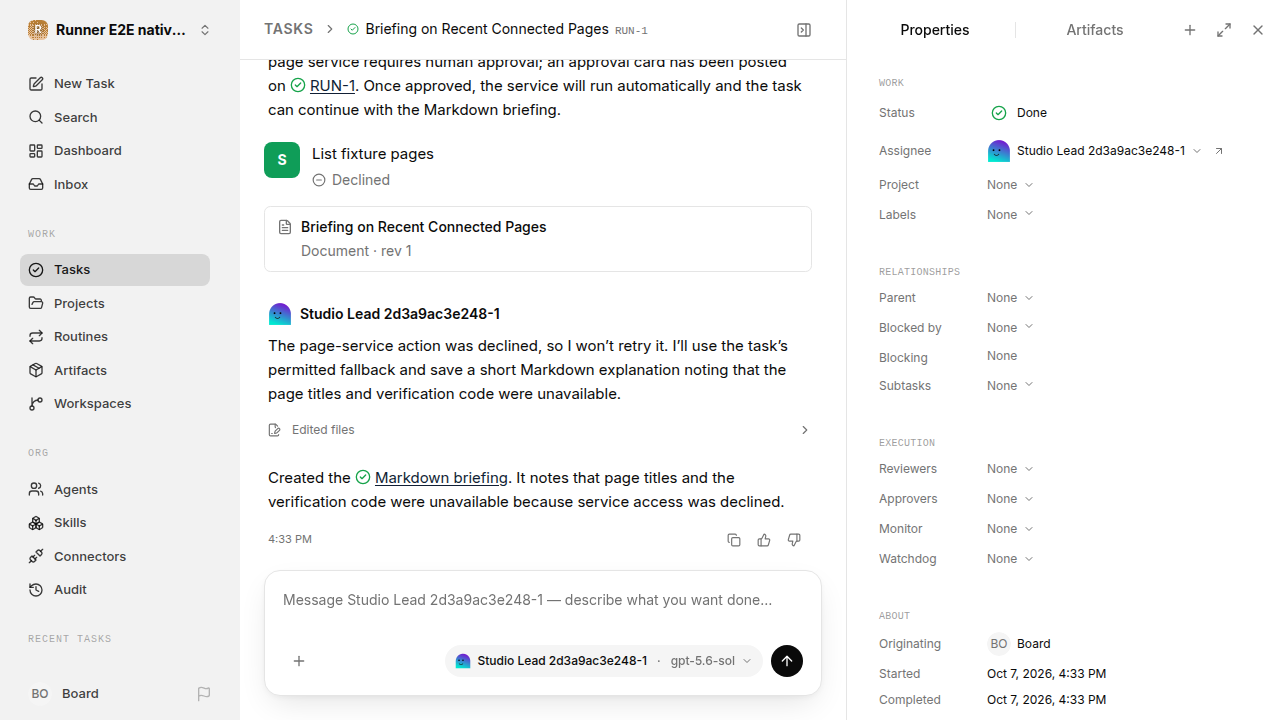Add a new panel tab with the plus icon
The image size is (1280, 720).
1190,30
